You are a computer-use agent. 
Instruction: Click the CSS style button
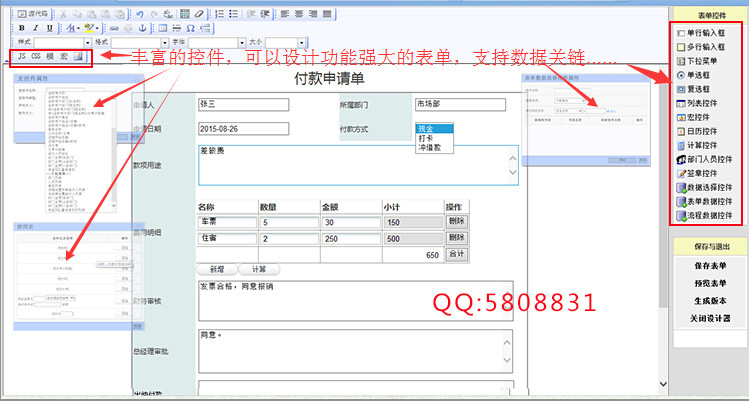click(36, 57)
